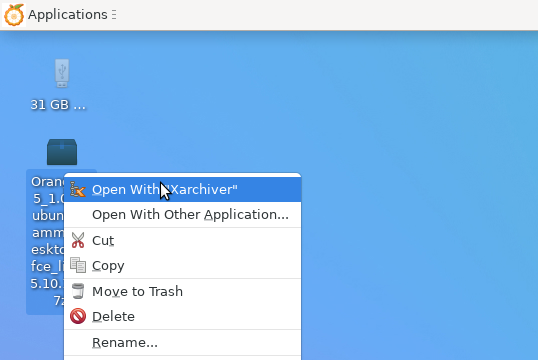The image size is (538, 360).
Task: Select Delete from the context menu
Action: click(183, 316)
